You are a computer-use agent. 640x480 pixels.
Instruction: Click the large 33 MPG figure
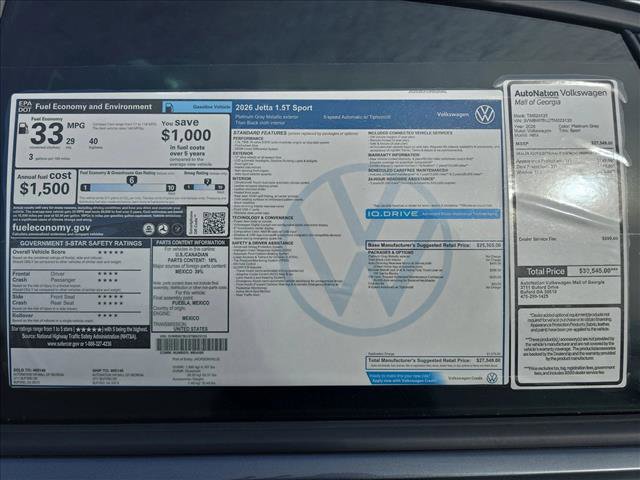tap(47, 134)
